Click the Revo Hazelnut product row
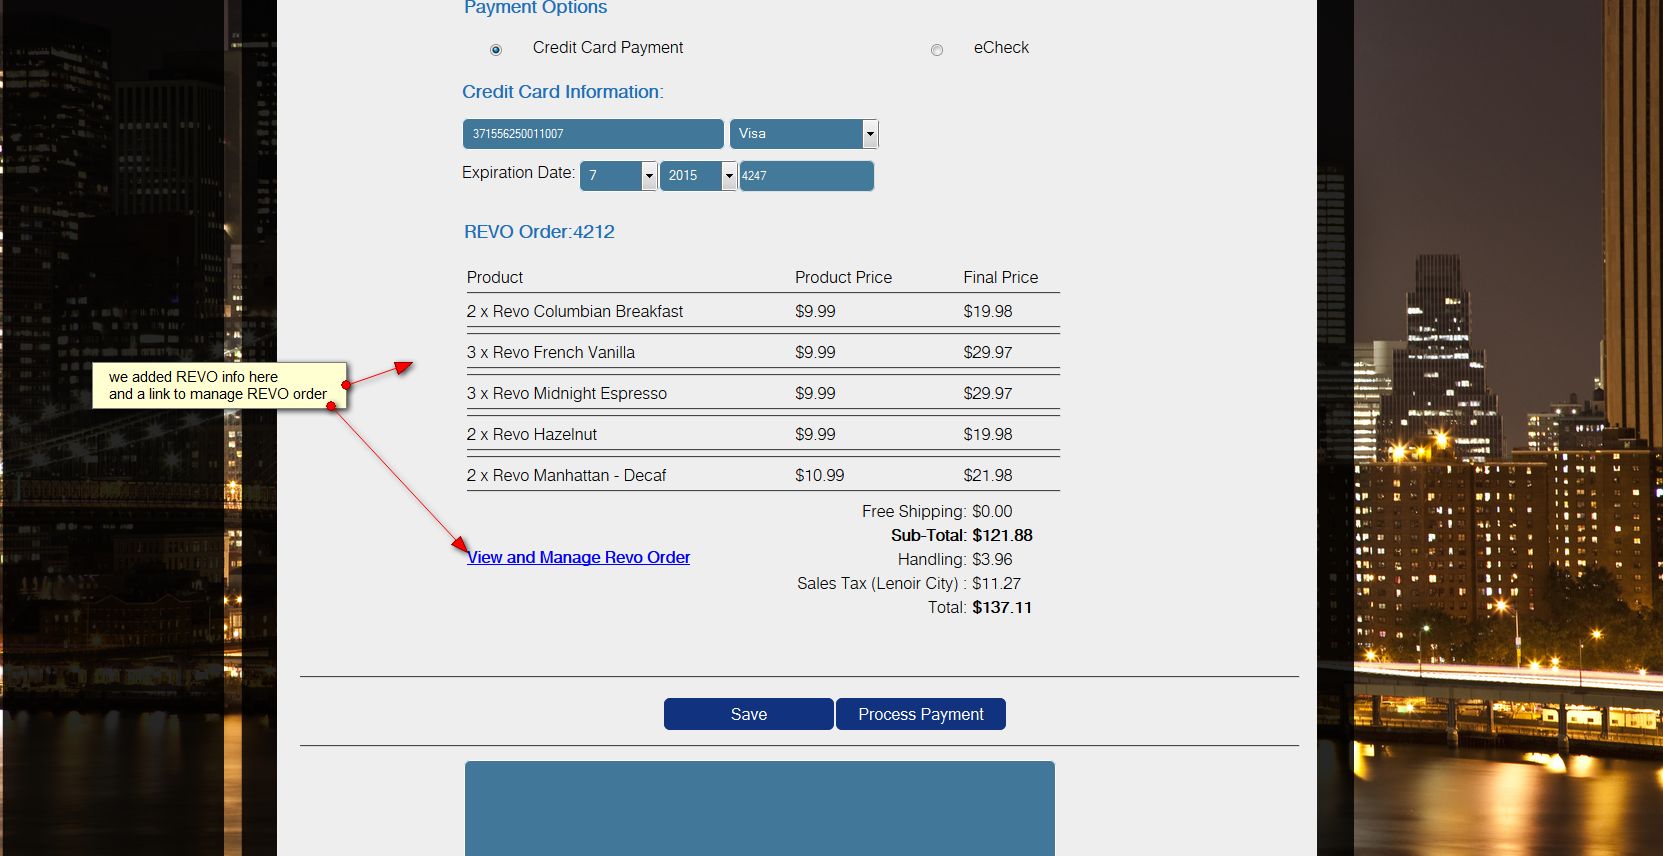This screenshot has width=1663, height=856. tap(763, 435)
